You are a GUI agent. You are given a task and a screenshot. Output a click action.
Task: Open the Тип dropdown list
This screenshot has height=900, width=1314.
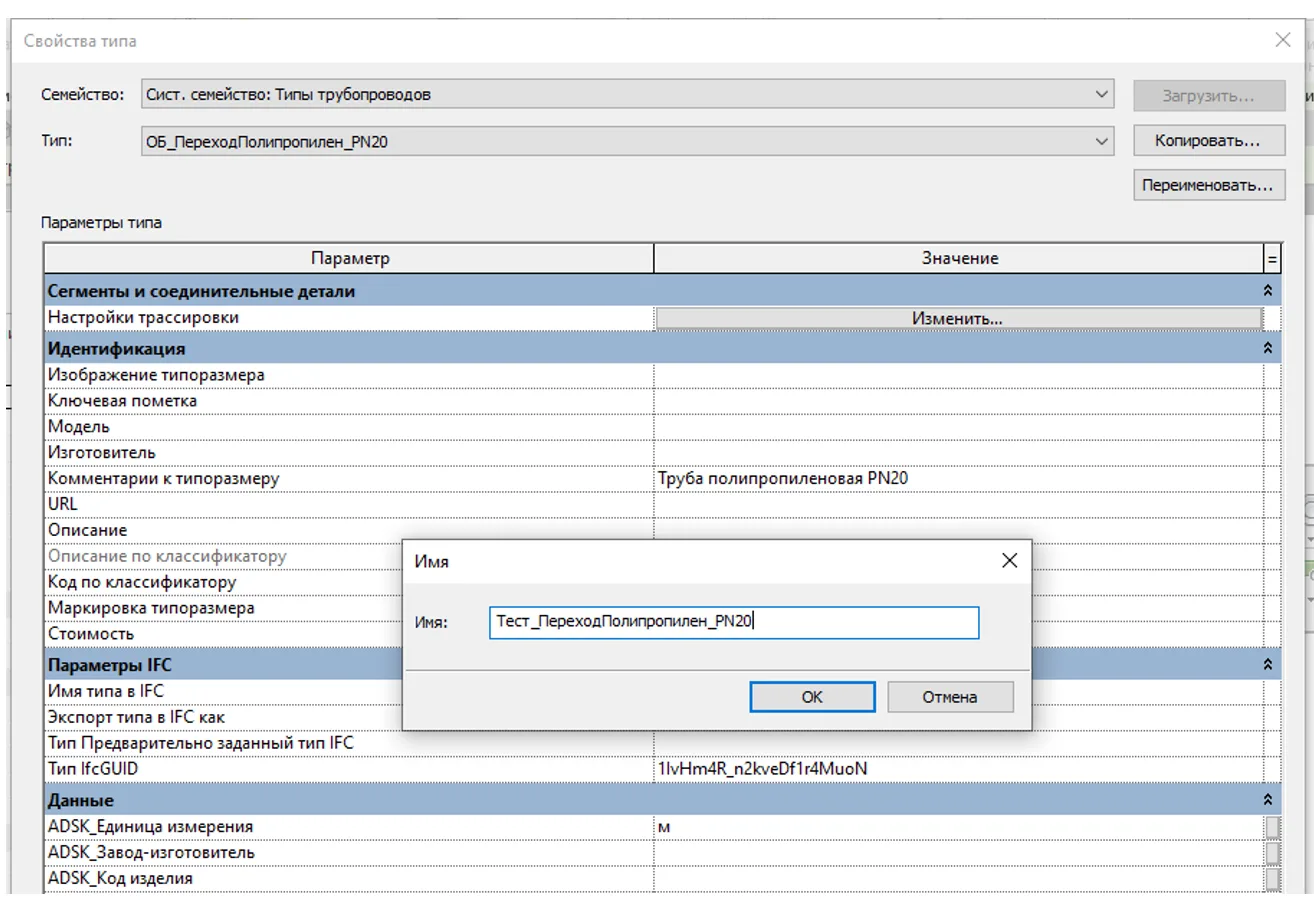(x=1102, y=142)
